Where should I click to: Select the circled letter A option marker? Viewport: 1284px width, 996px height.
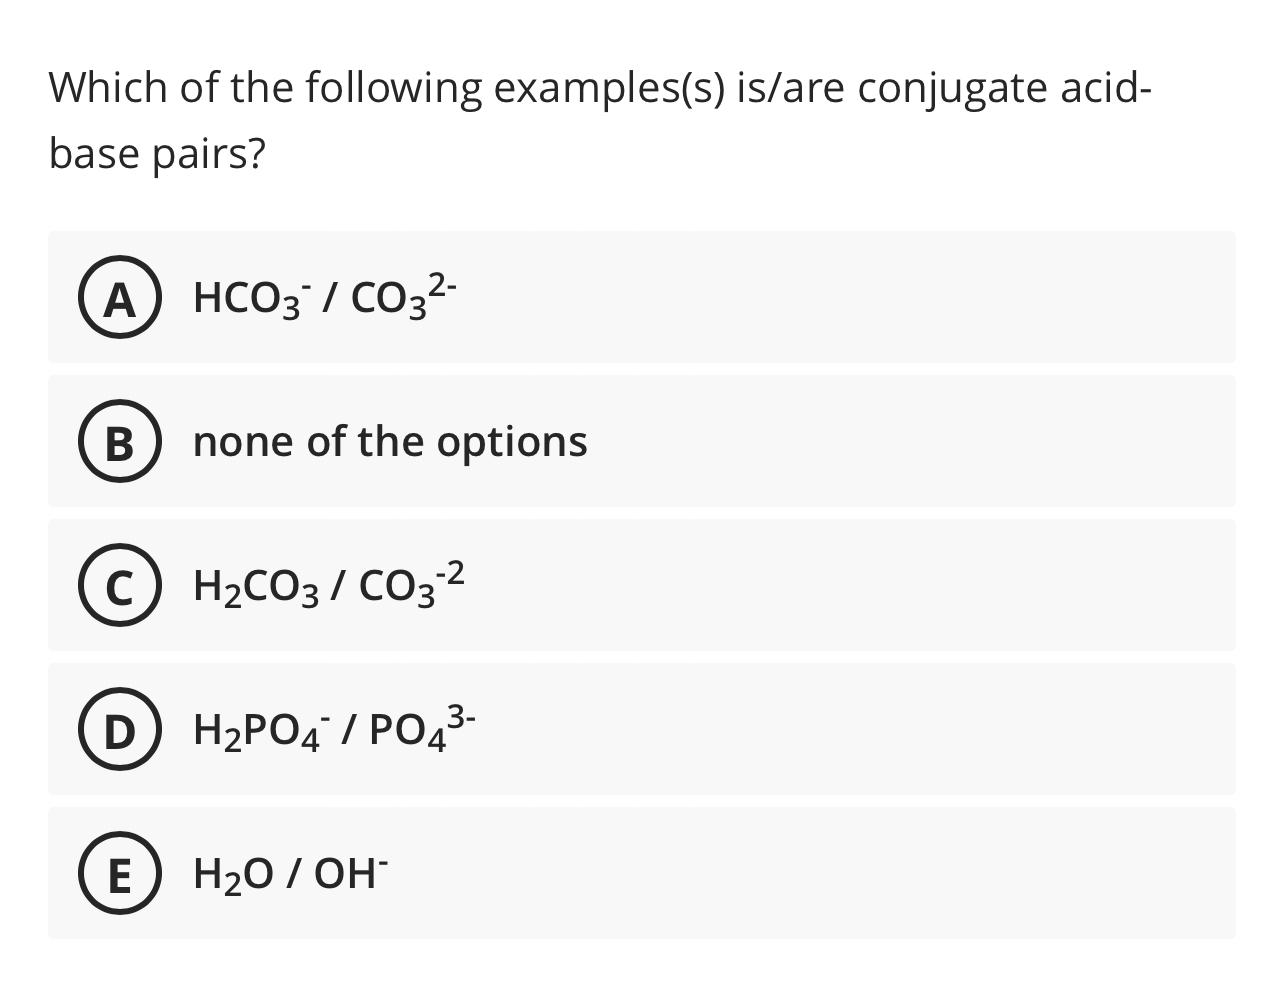[119, 297]
